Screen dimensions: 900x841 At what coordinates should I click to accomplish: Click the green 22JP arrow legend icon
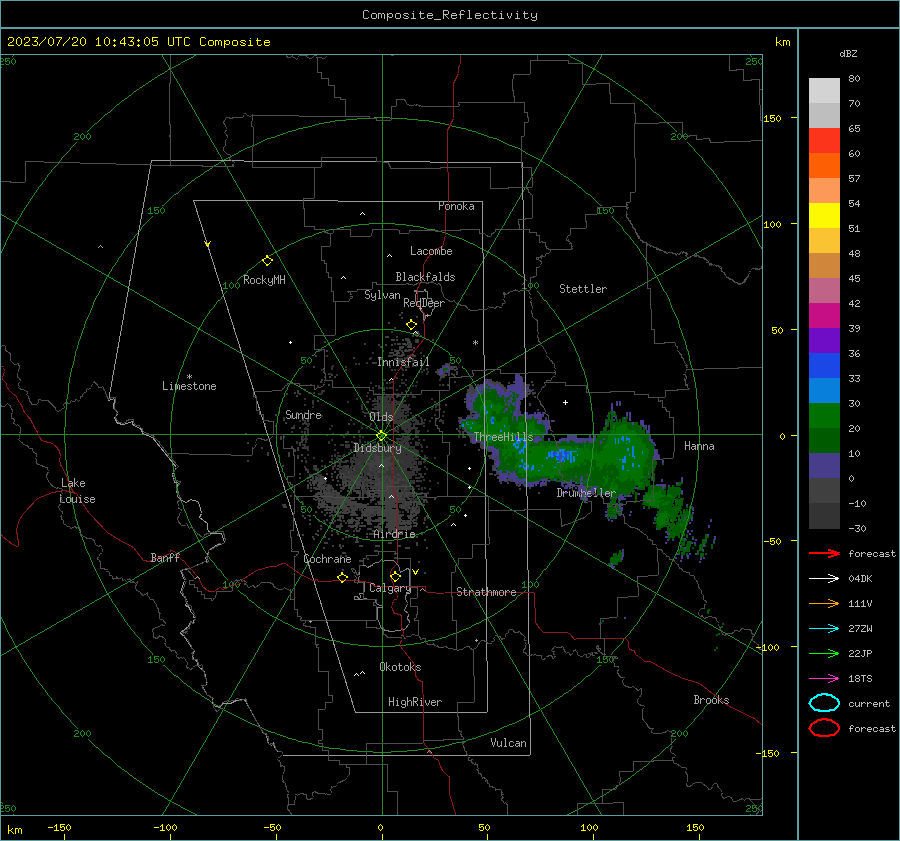pos(824,653)
